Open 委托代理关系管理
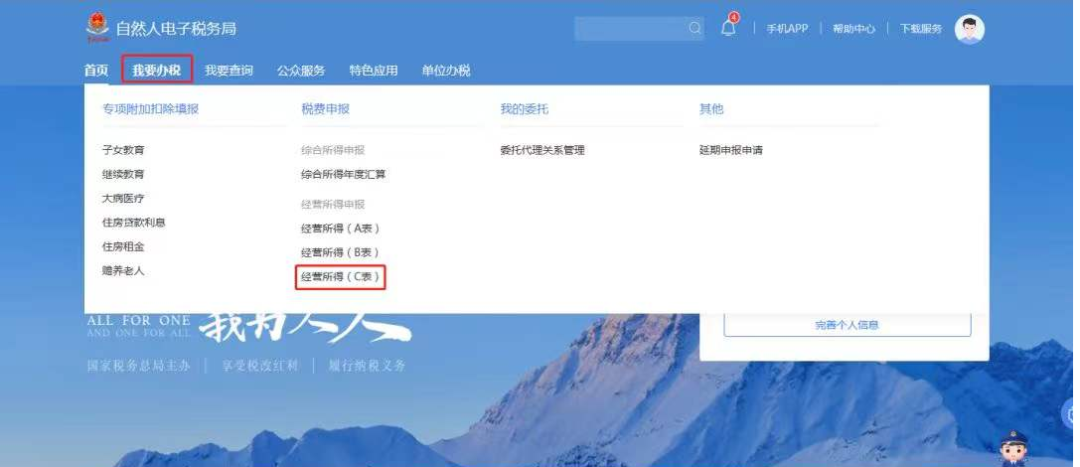 (542, 149)
